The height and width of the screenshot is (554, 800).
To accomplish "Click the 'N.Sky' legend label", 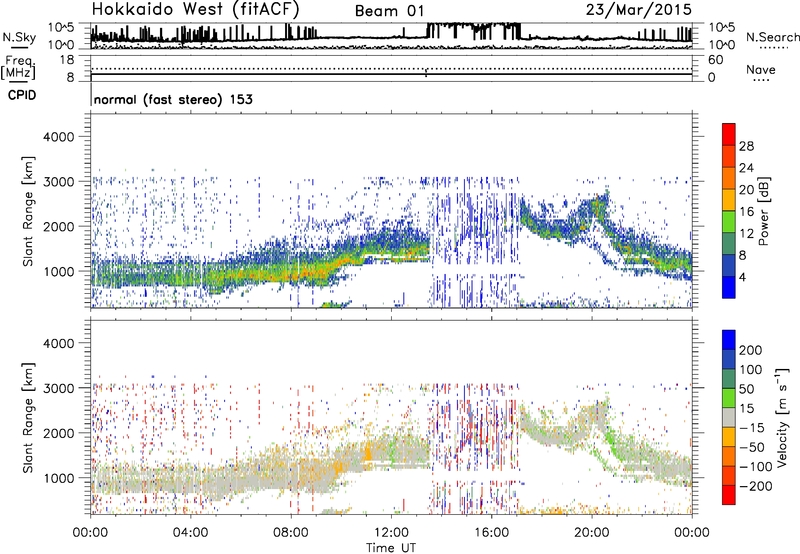I will pyautogui.click(x=19, y=37).
